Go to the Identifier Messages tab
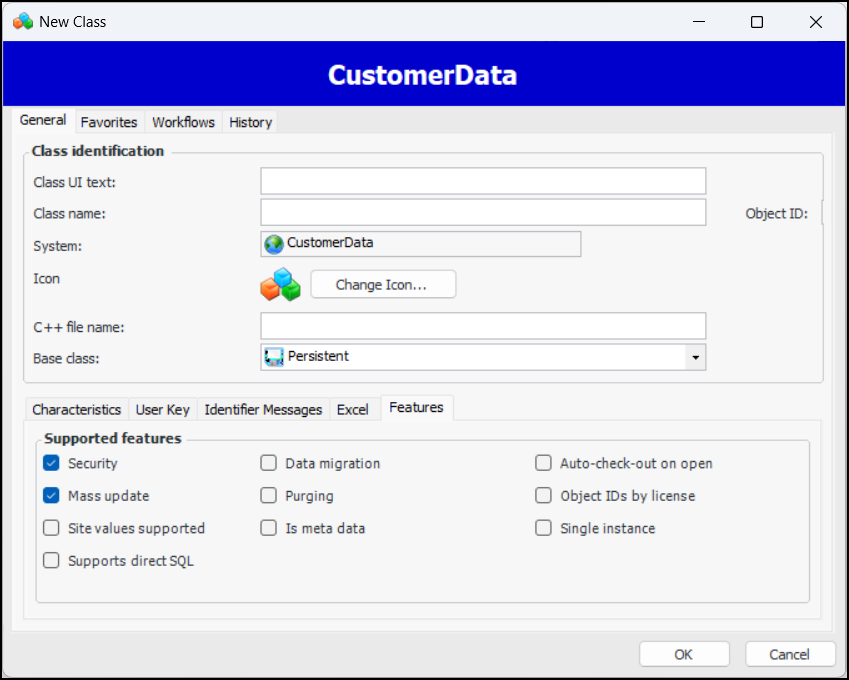Viewport: 849px width, 680px height. pyautogui.click(x=263, y=410)
